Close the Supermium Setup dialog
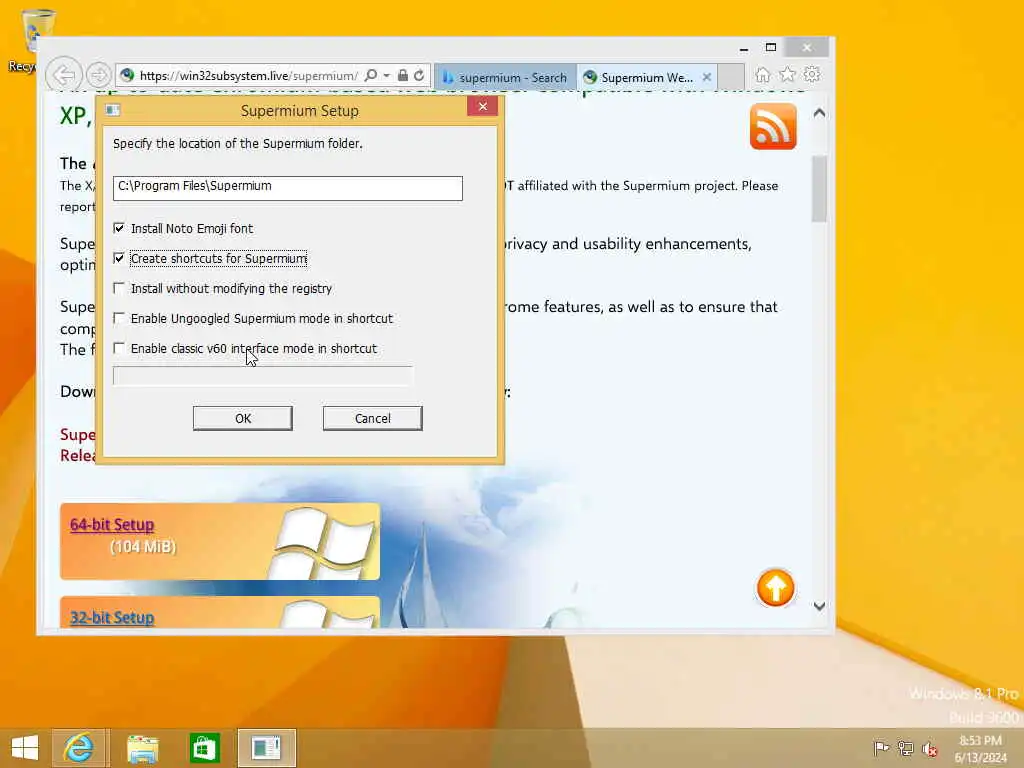Viewport: 1024px width, 768px height. (483, 106)
